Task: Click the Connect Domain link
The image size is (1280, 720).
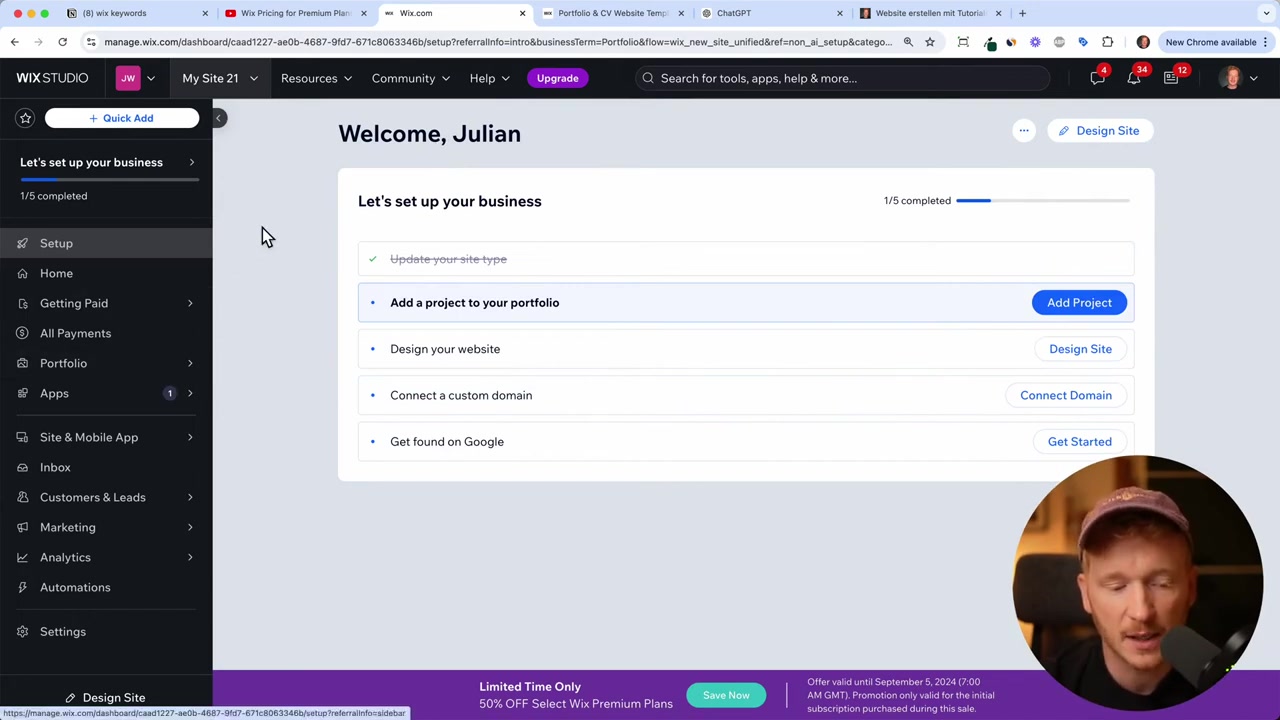Action: (1066, 395)
